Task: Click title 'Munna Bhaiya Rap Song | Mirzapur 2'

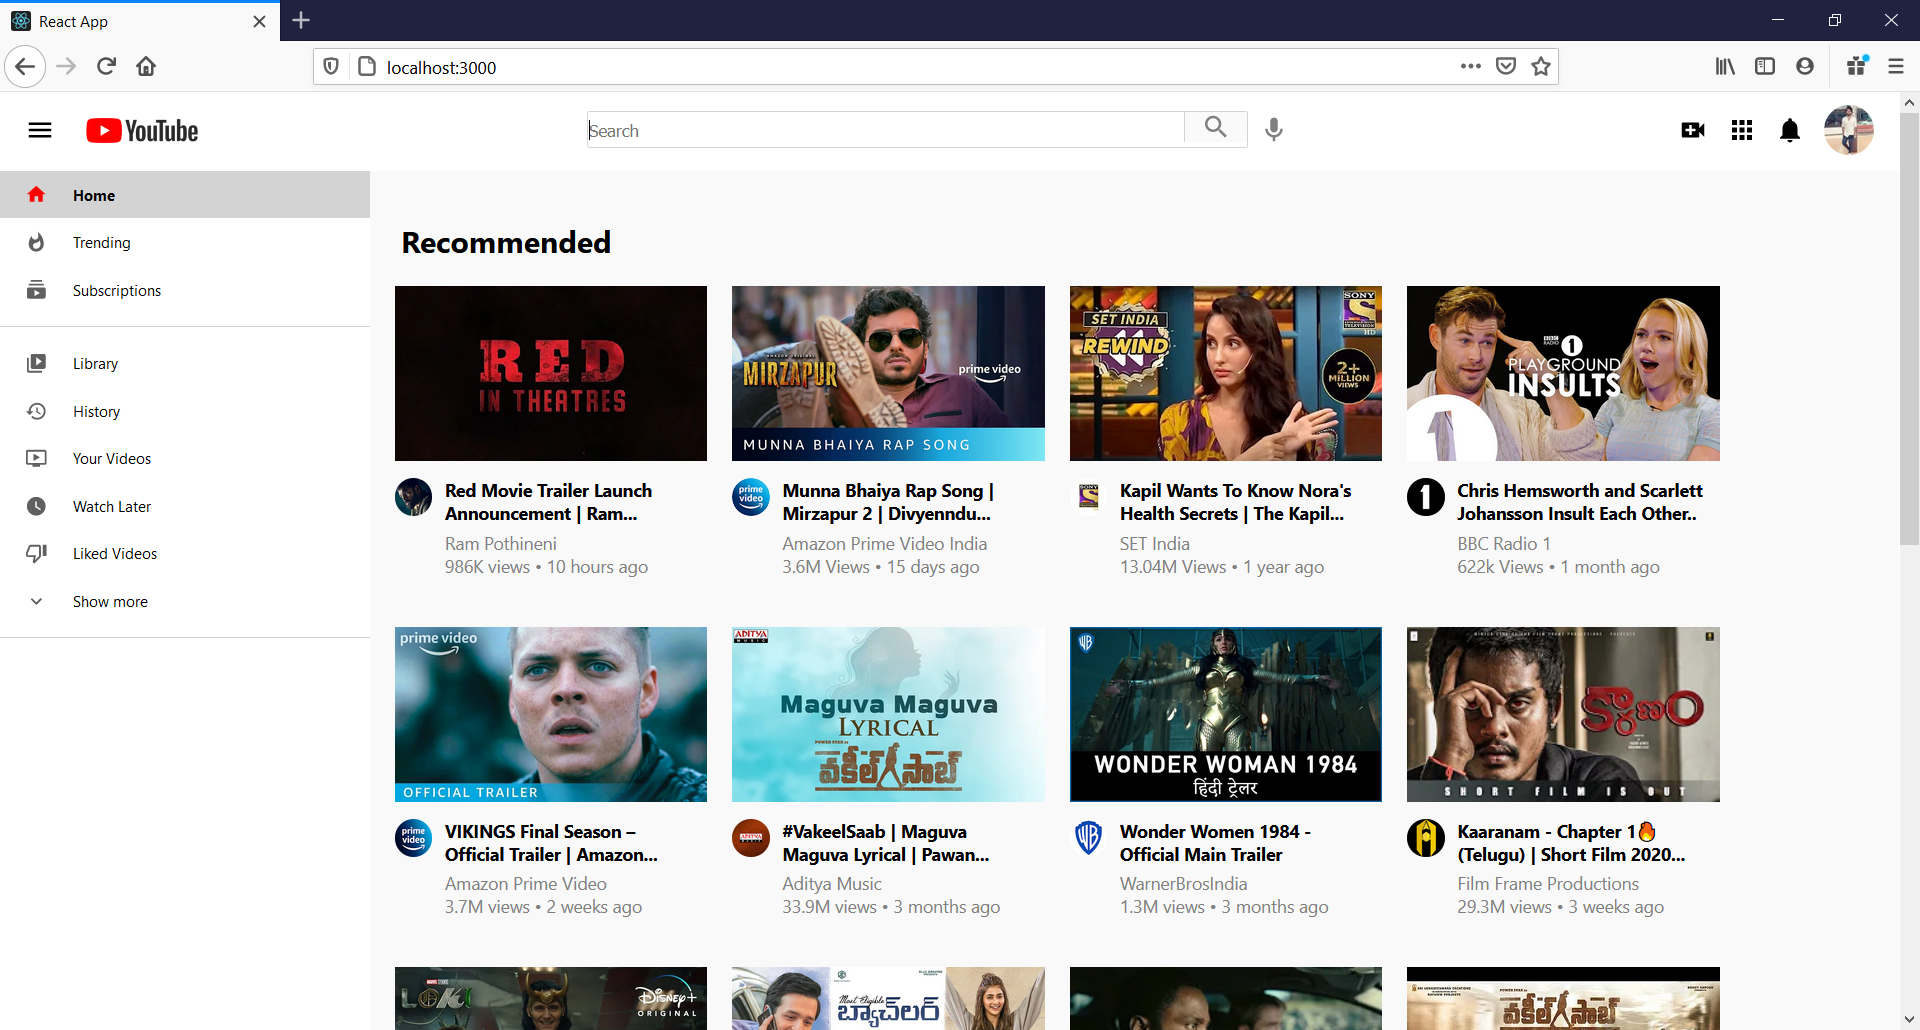Action: (888, 502)
